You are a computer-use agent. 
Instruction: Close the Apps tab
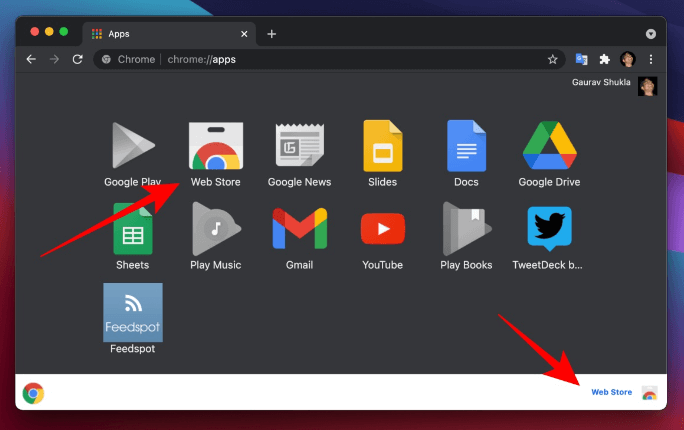244,34
